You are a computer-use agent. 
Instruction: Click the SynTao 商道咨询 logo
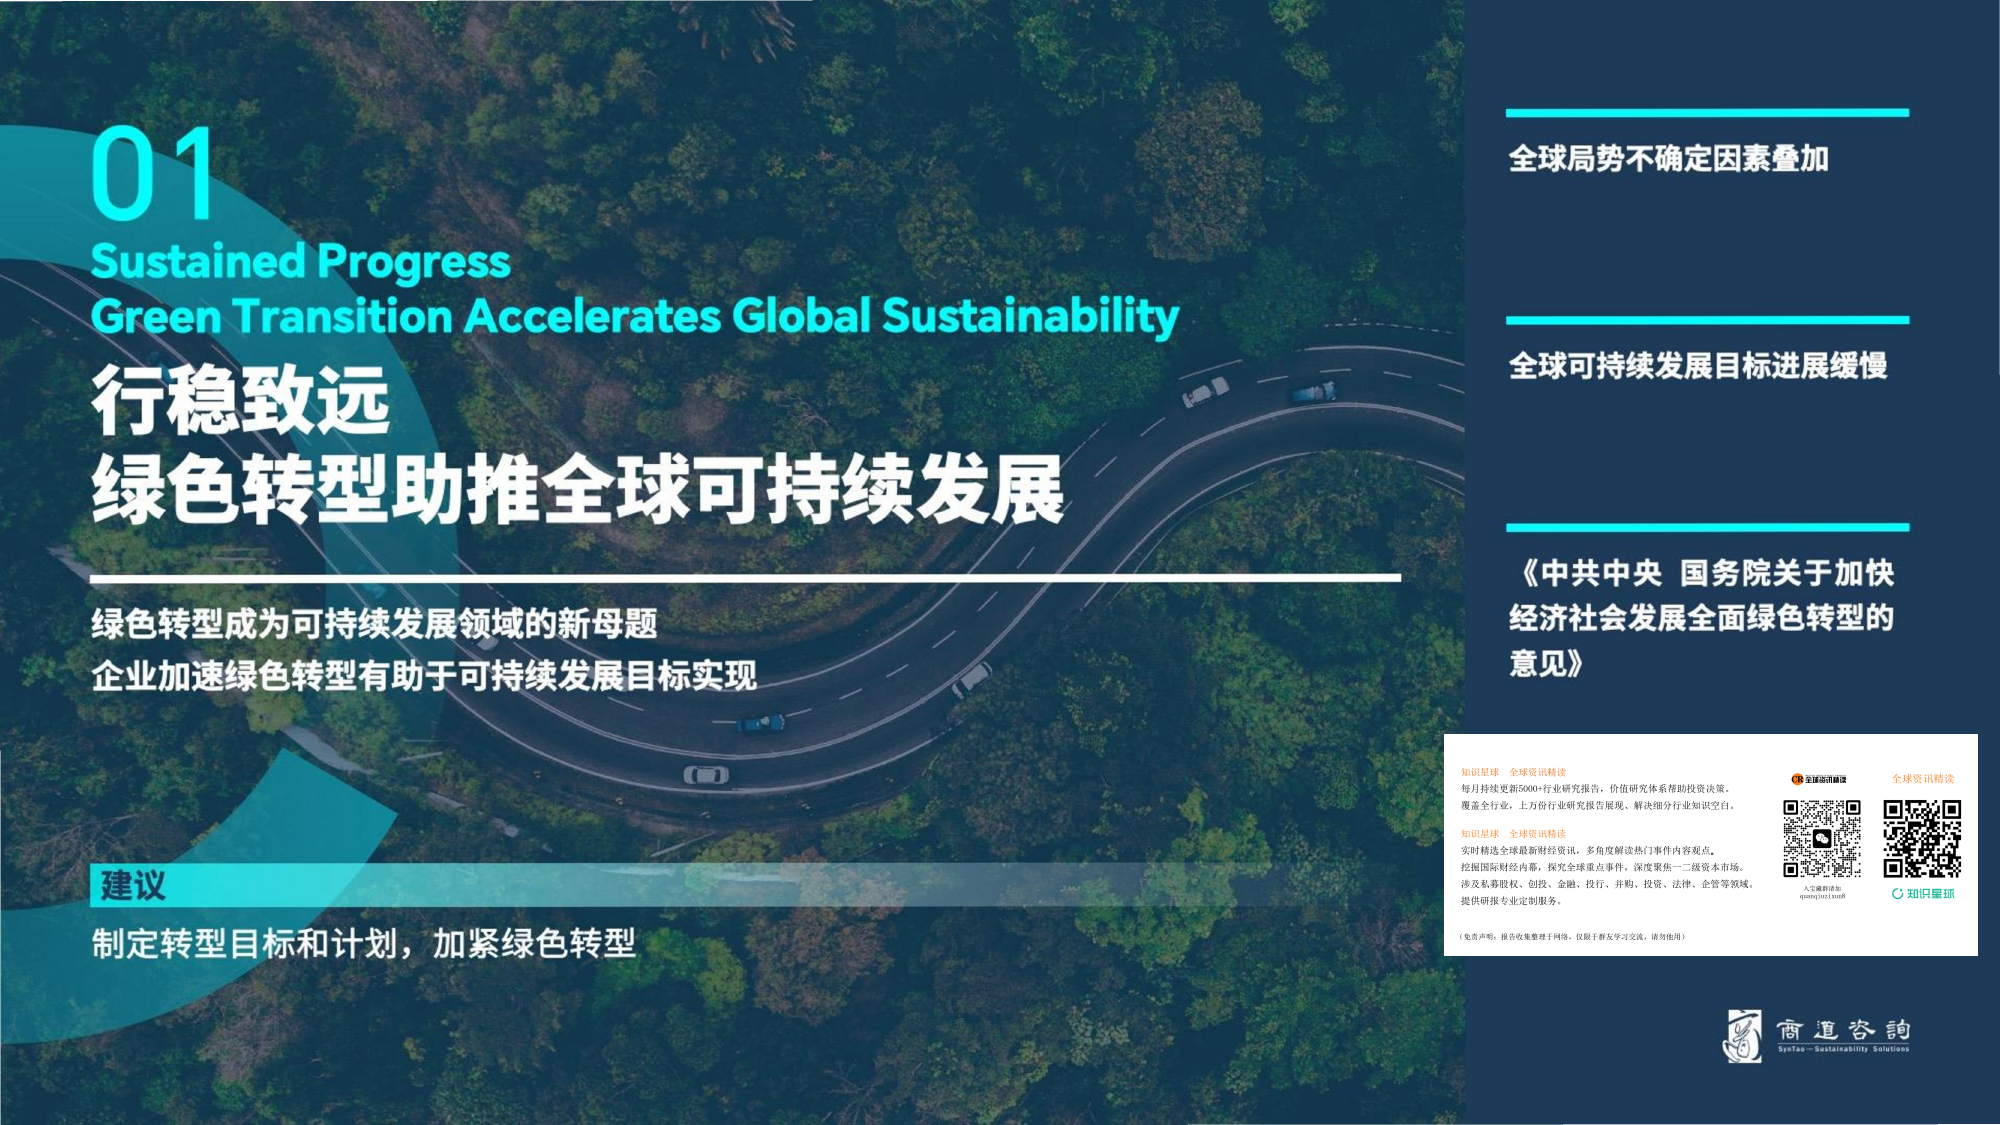click(x=1817, y=1036)
